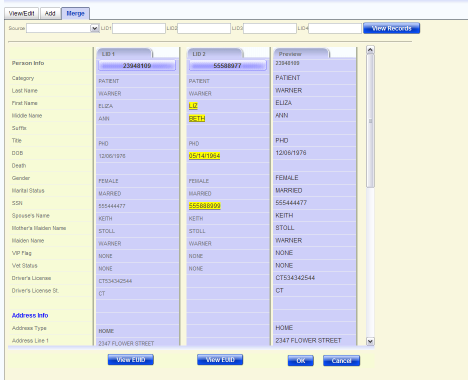This screenshot has width=468, height=380.
Task: Open the Add tab
Action: [50, 13]
